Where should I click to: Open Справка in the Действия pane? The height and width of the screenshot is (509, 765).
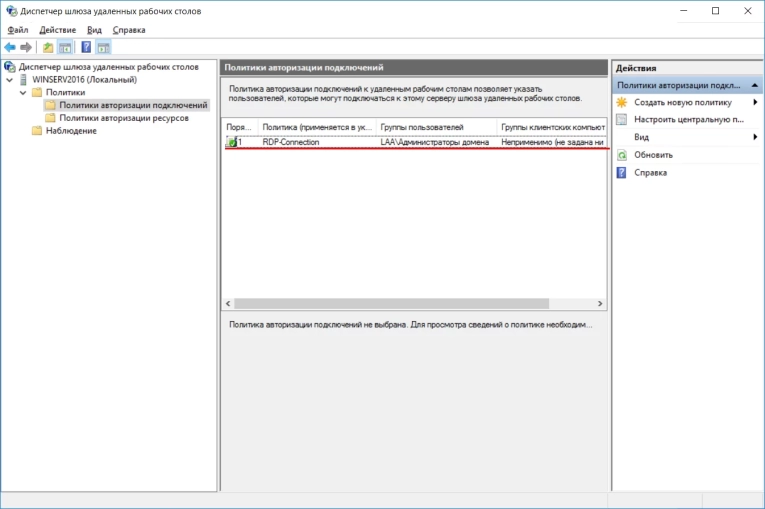[x=650, y=172]
